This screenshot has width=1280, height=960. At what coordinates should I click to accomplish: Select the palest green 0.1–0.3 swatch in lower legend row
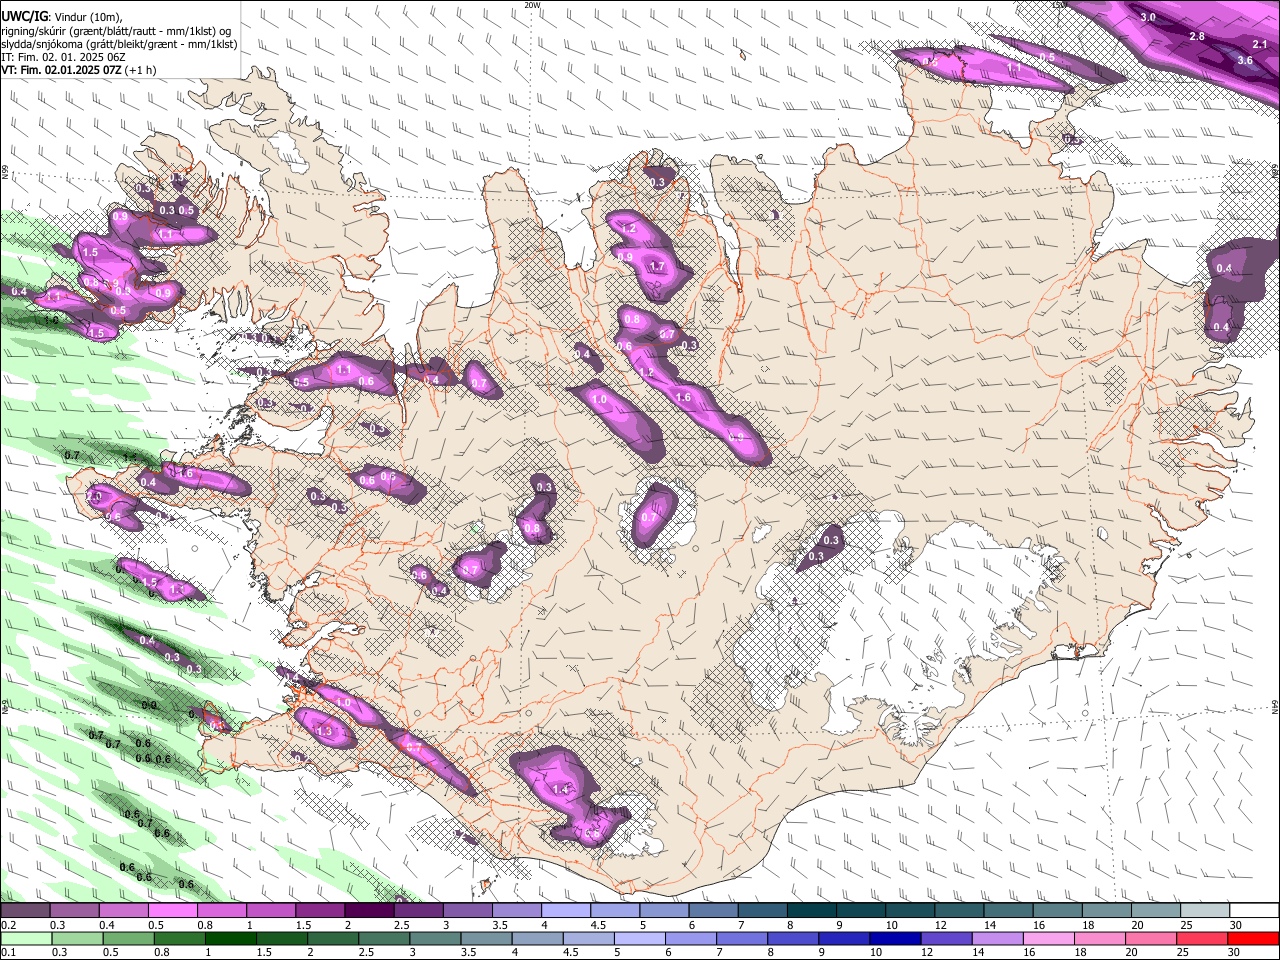pyautogui.click(x=25, y=938)
